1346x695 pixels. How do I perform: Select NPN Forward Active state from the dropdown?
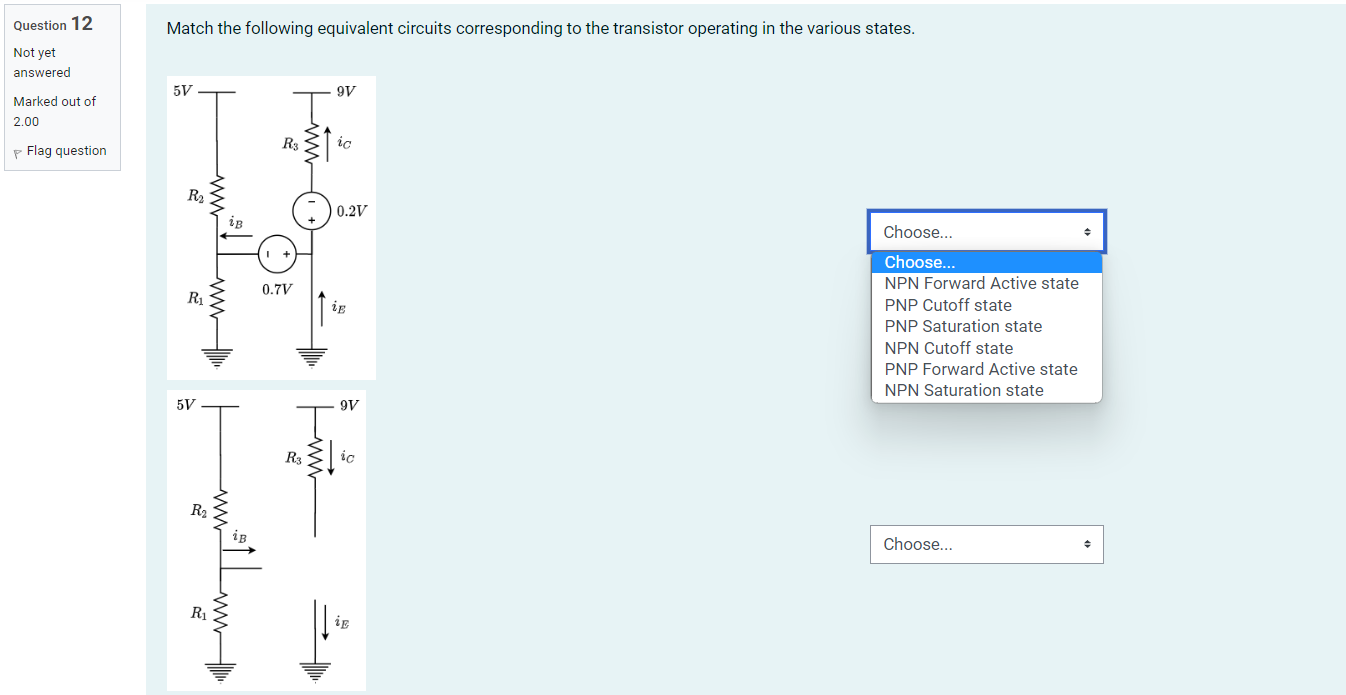coord(981,283)
